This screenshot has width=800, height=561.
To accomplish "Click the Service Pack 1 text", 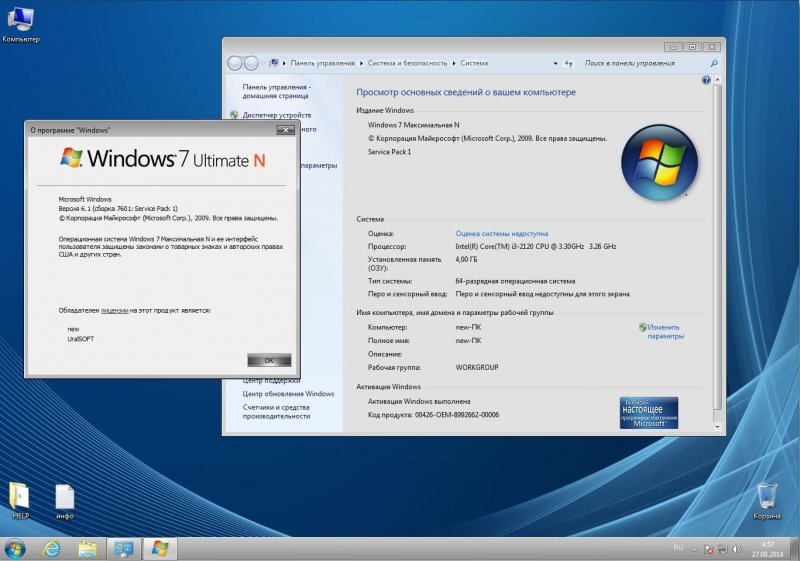I will click(389, 152).
